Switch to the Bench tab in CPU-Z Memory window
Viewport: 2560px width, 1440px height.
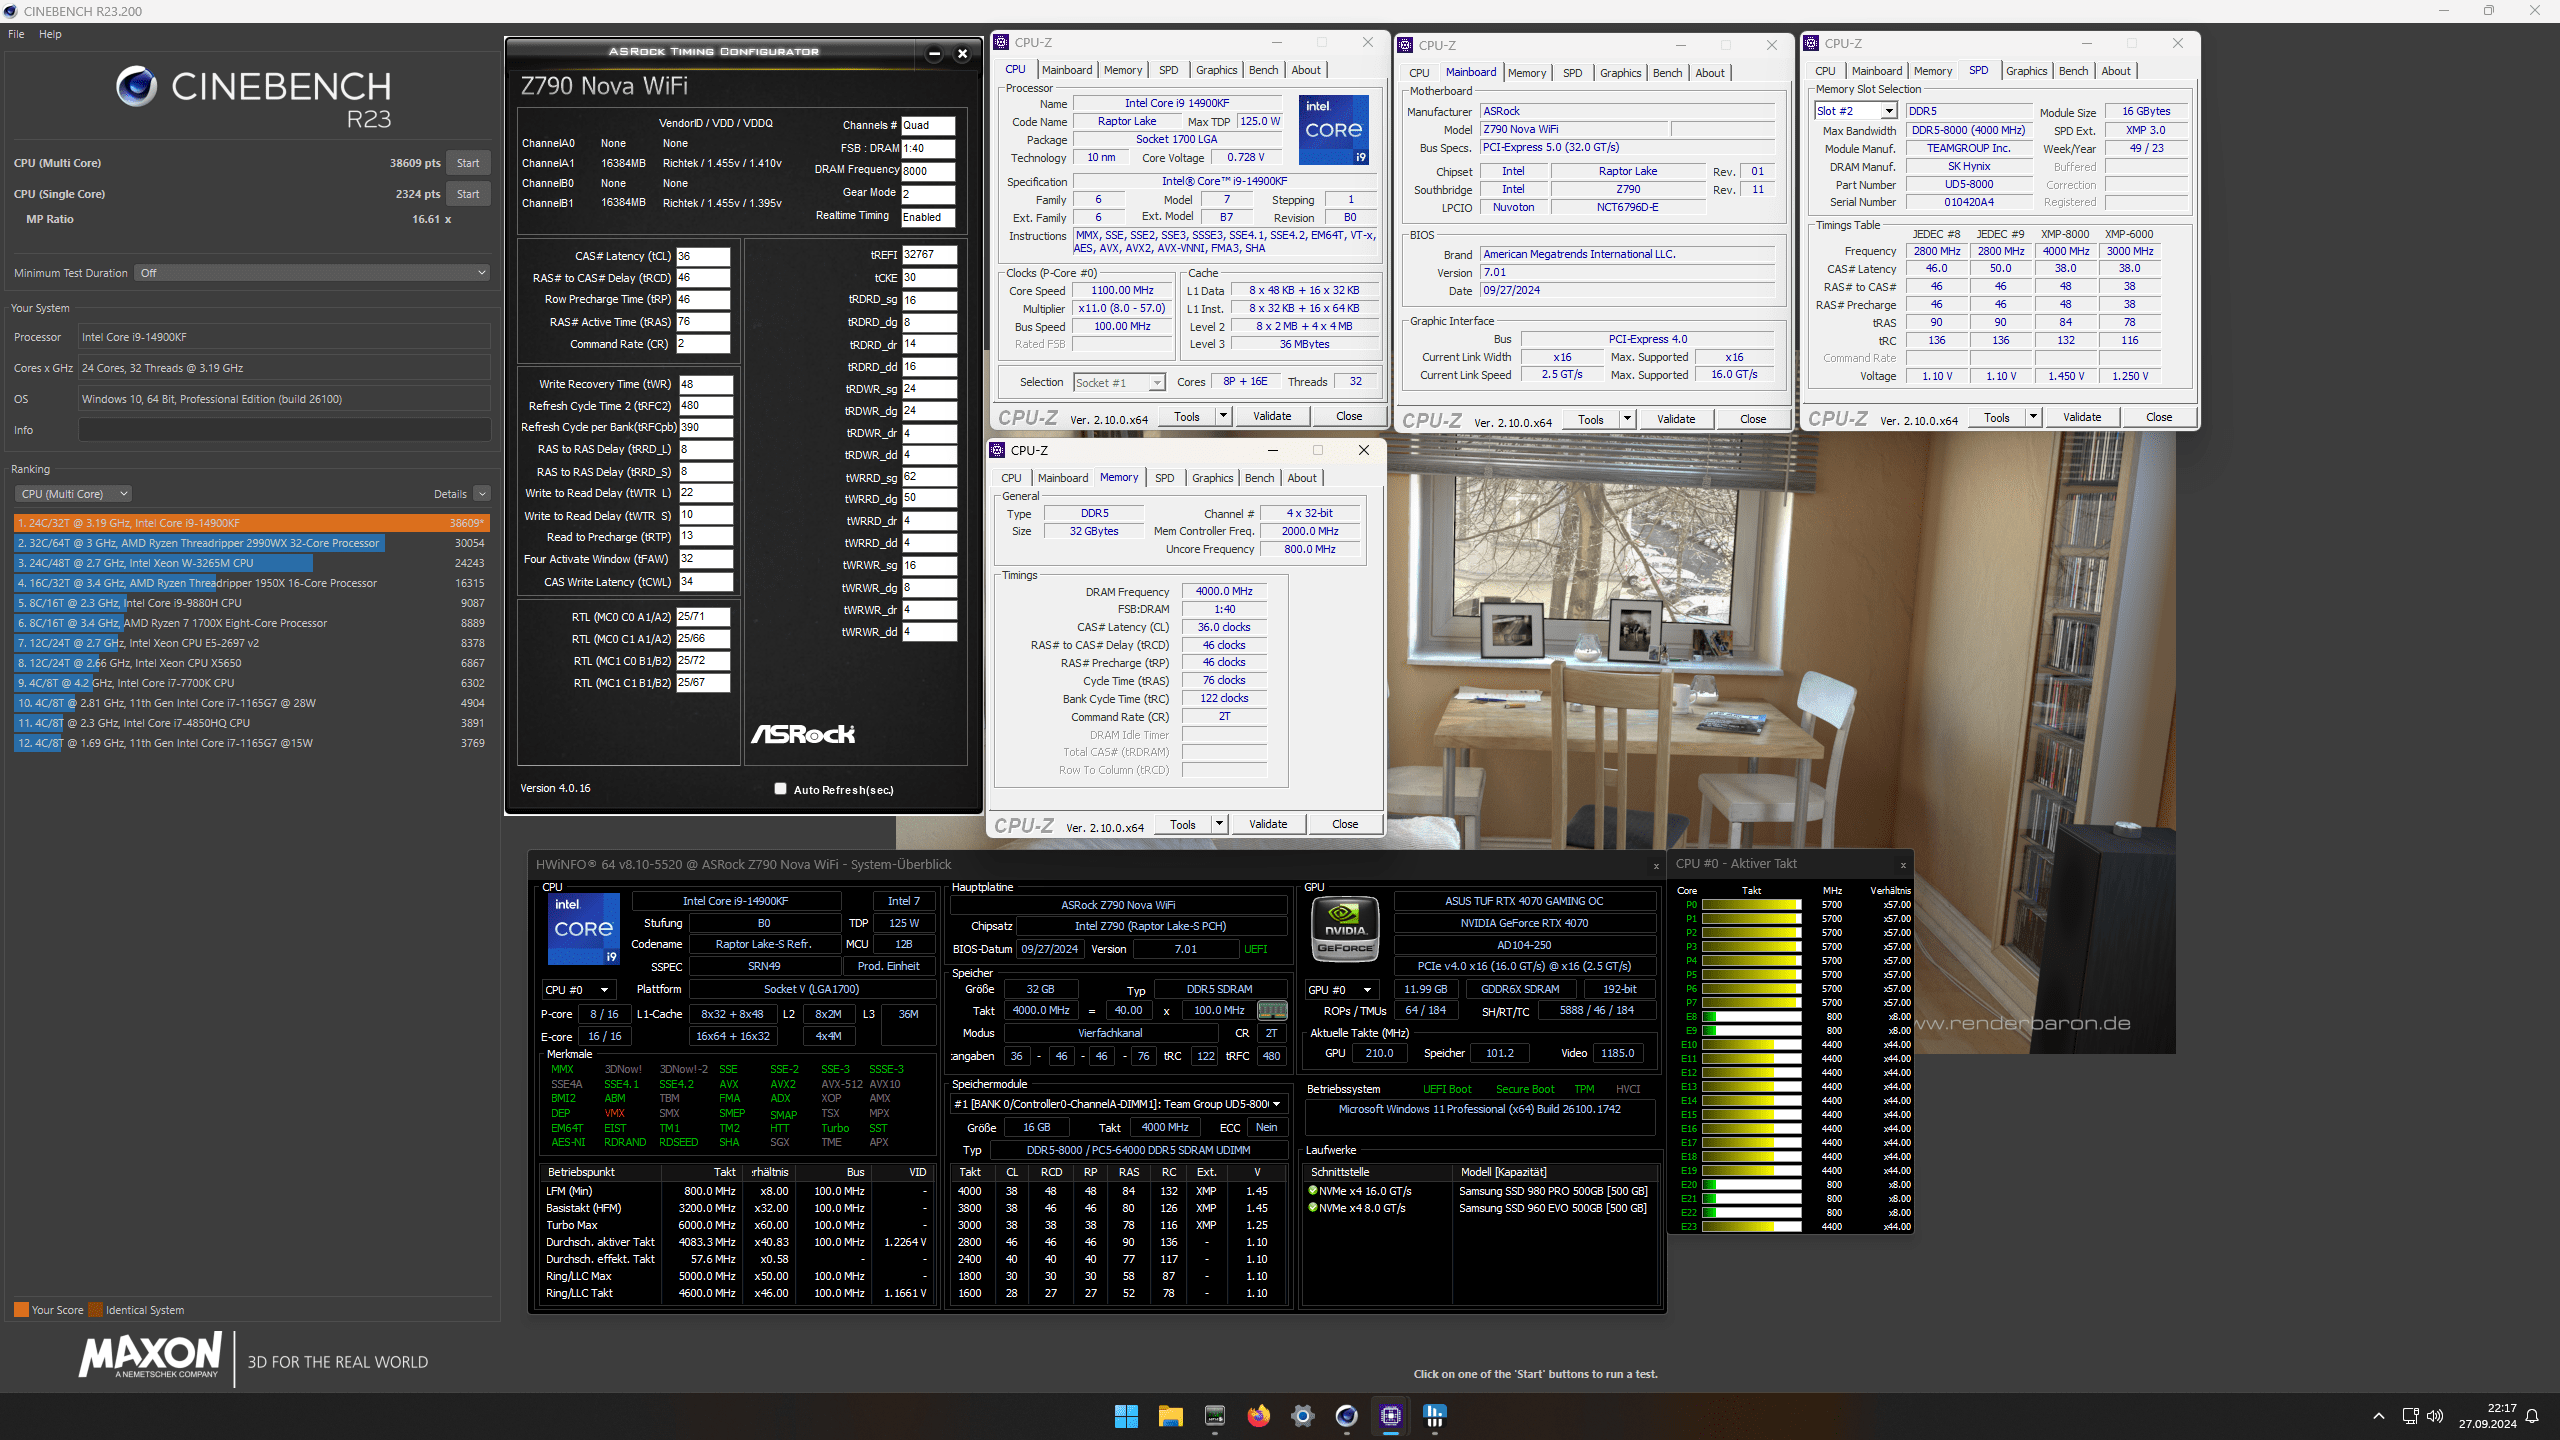(1259, 478)
